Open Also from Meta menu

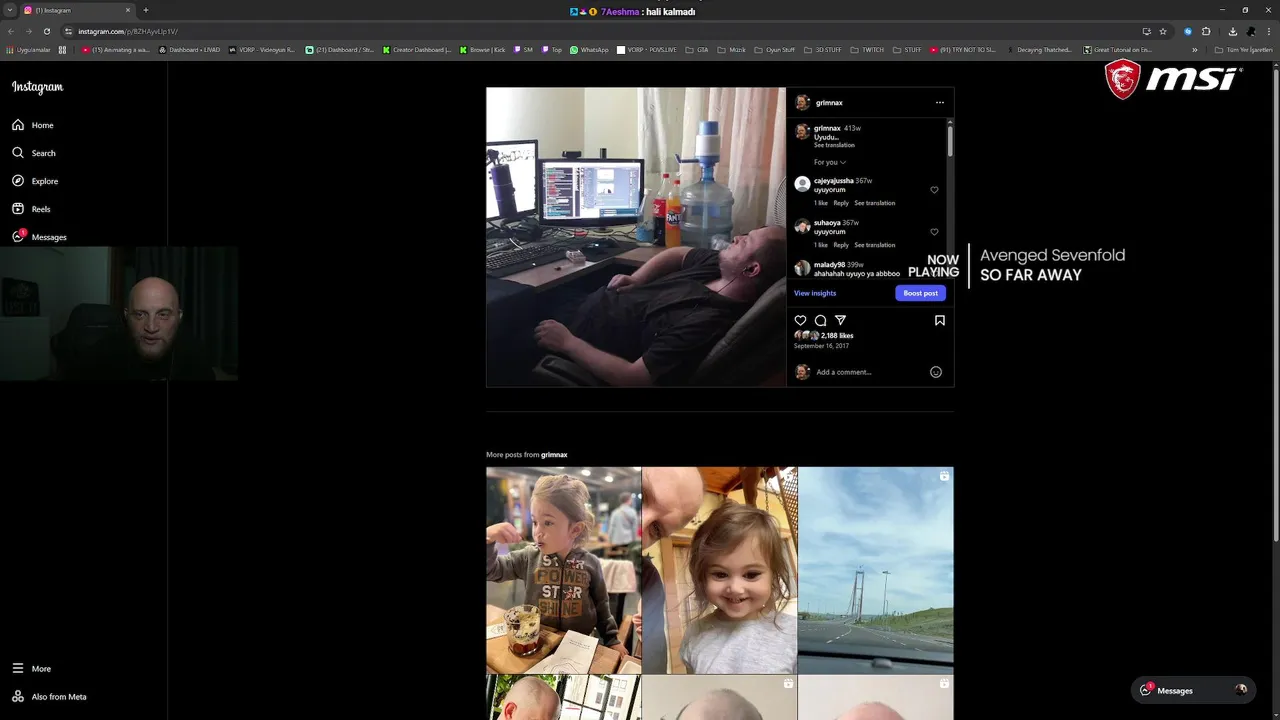[49, 696]
